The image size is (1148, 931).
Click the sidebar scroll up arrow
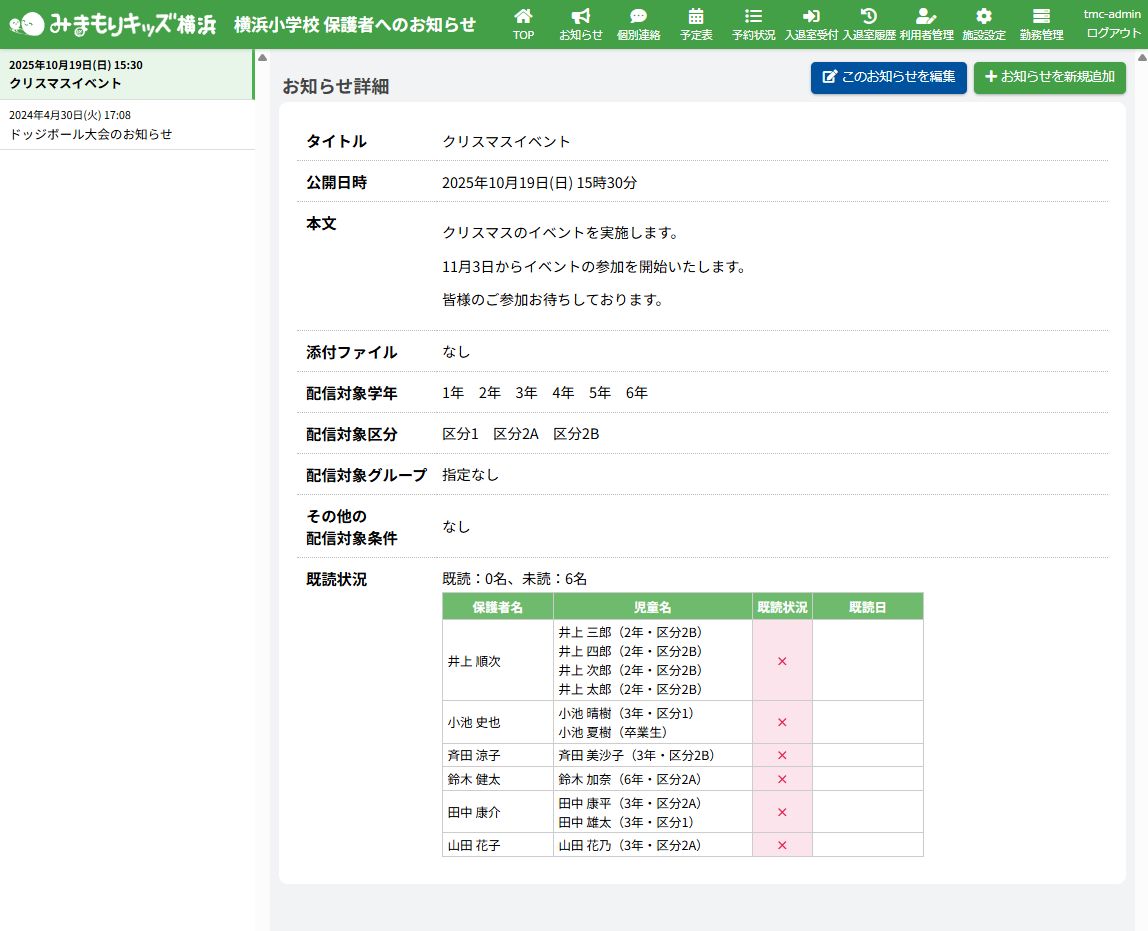[263, 57]
